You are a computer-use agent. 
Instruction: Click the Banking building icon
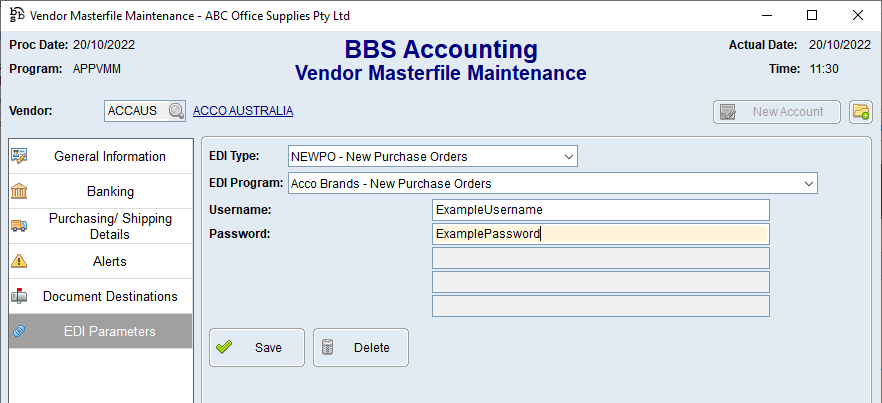pos(19,191)
